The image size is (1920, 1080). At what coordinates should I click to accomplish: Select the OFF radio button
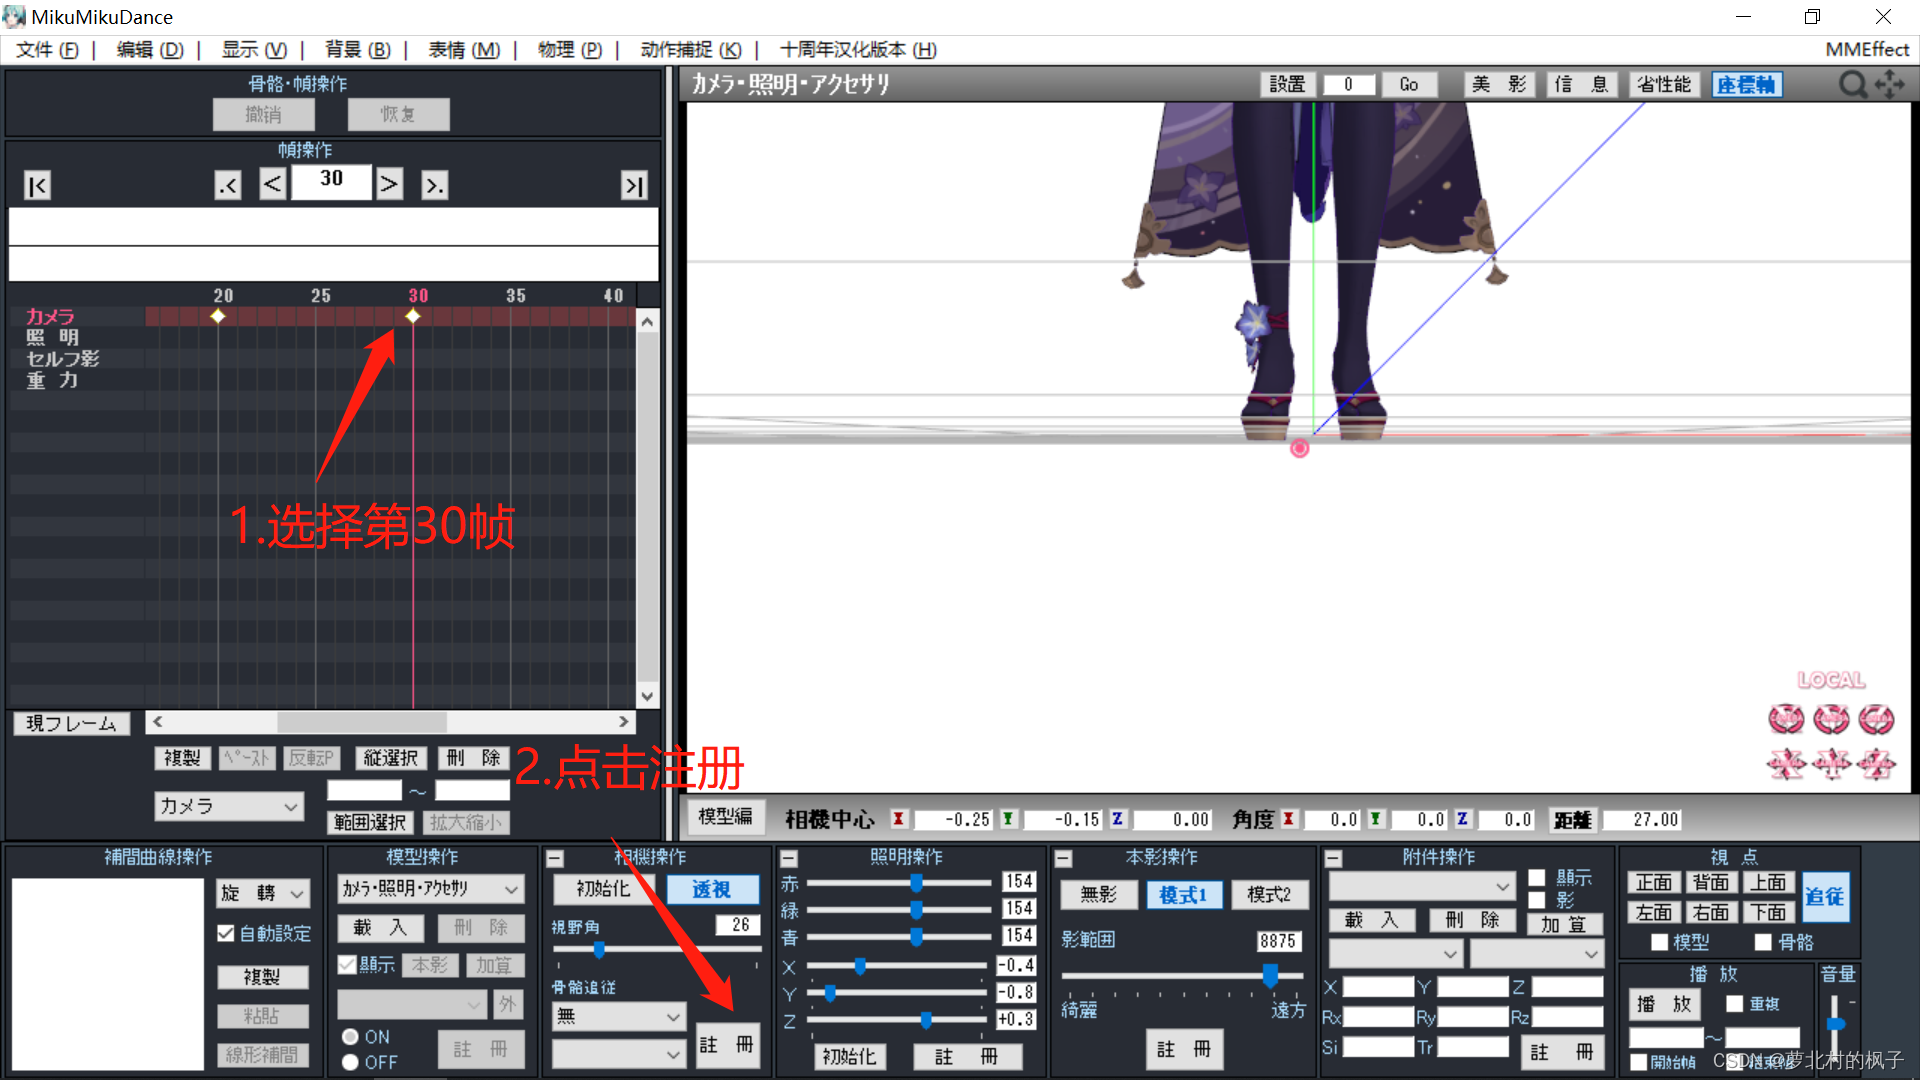click(350, 1062)
